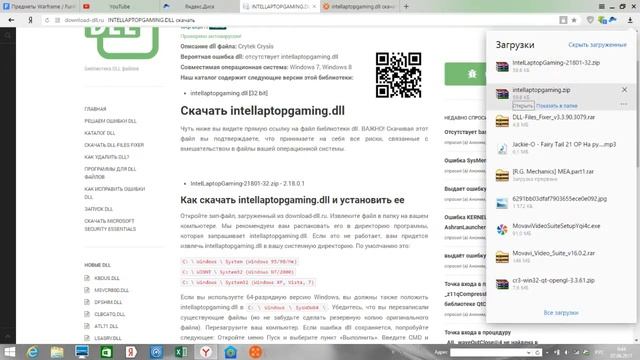Bookmark page using the star icon
This screenshot has width=640, height=360.
(574, 20)
